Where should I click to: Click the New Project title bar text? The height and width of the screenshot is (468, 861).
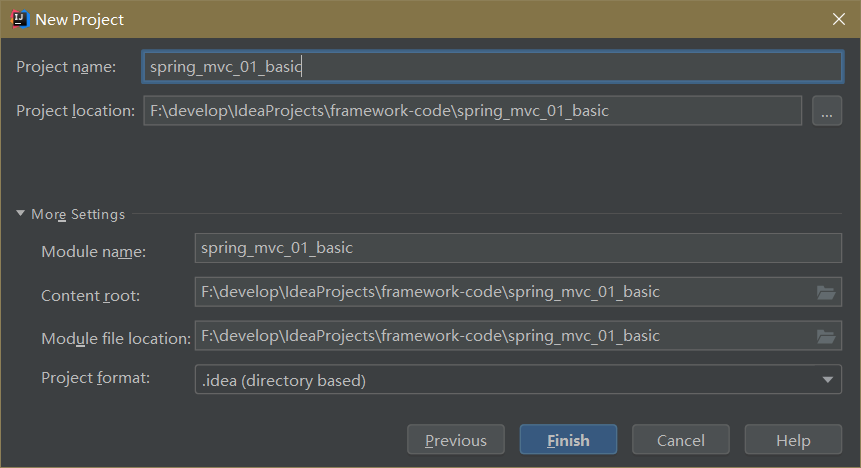click(x=80, y=19)
